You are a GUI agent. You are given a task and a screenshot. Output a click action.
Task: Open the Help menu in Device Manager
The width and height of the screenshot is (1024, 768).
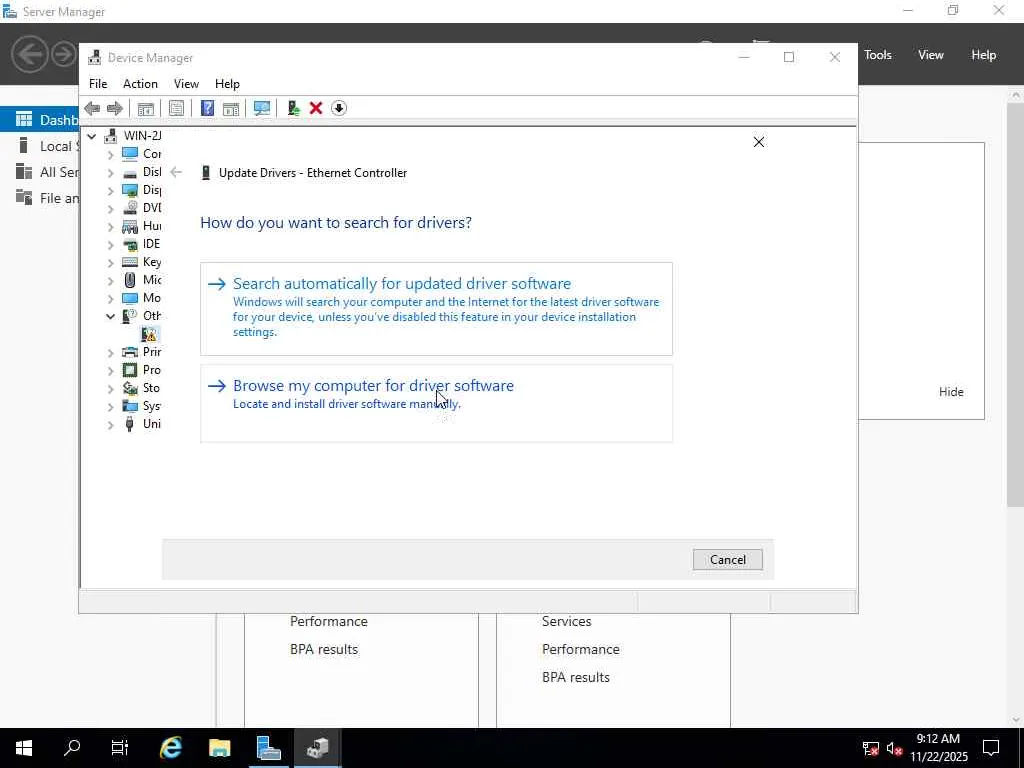227,84
